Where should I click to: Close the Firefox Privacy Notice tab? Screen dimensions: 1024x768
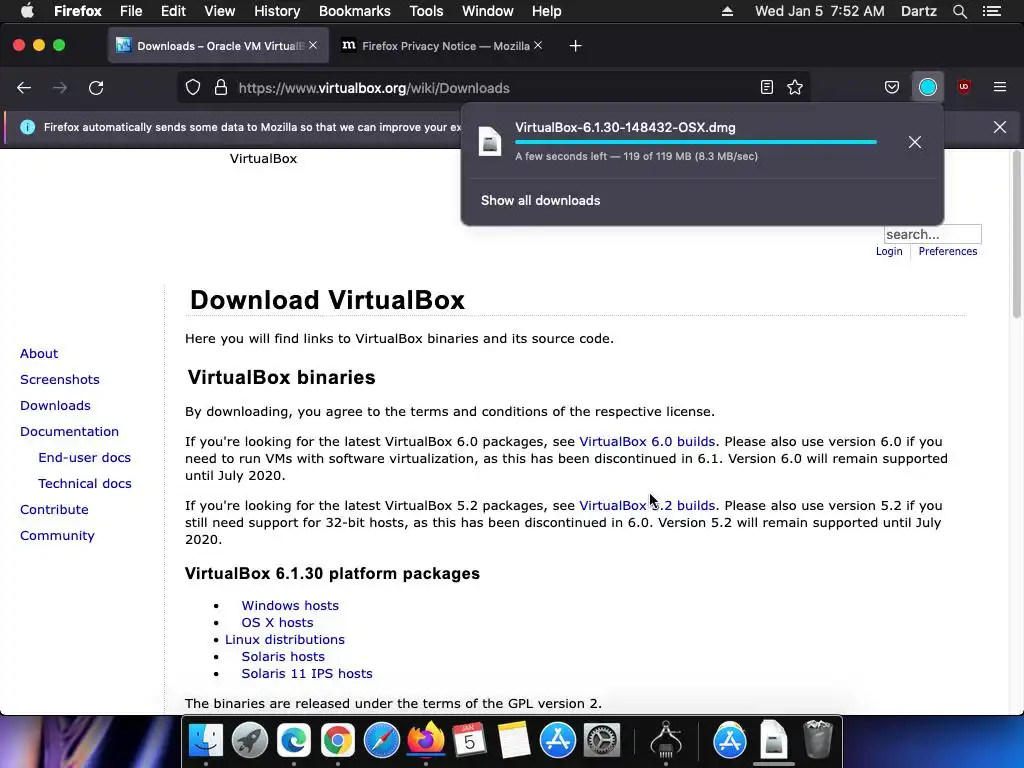[x=538, y=45]
